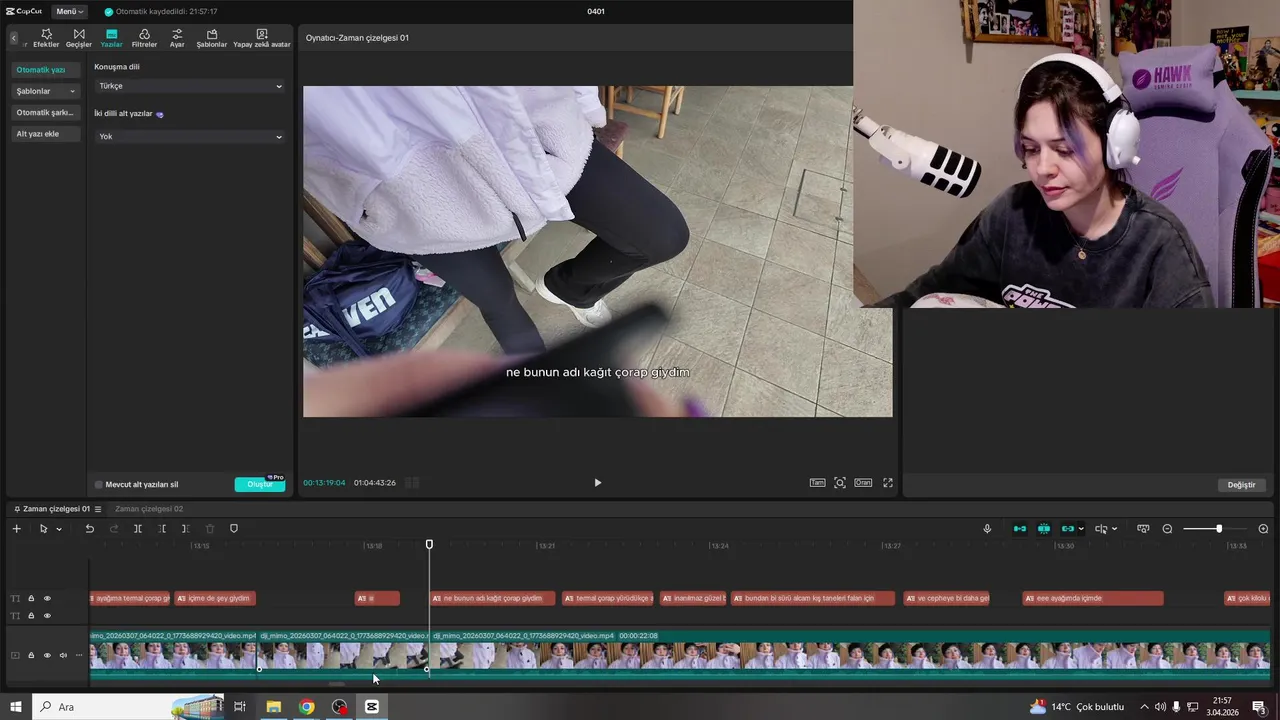Viewport: 1280px width, 720px height.
Task: Select the Otomatik şarkı sidebar item
Action: 46,113
